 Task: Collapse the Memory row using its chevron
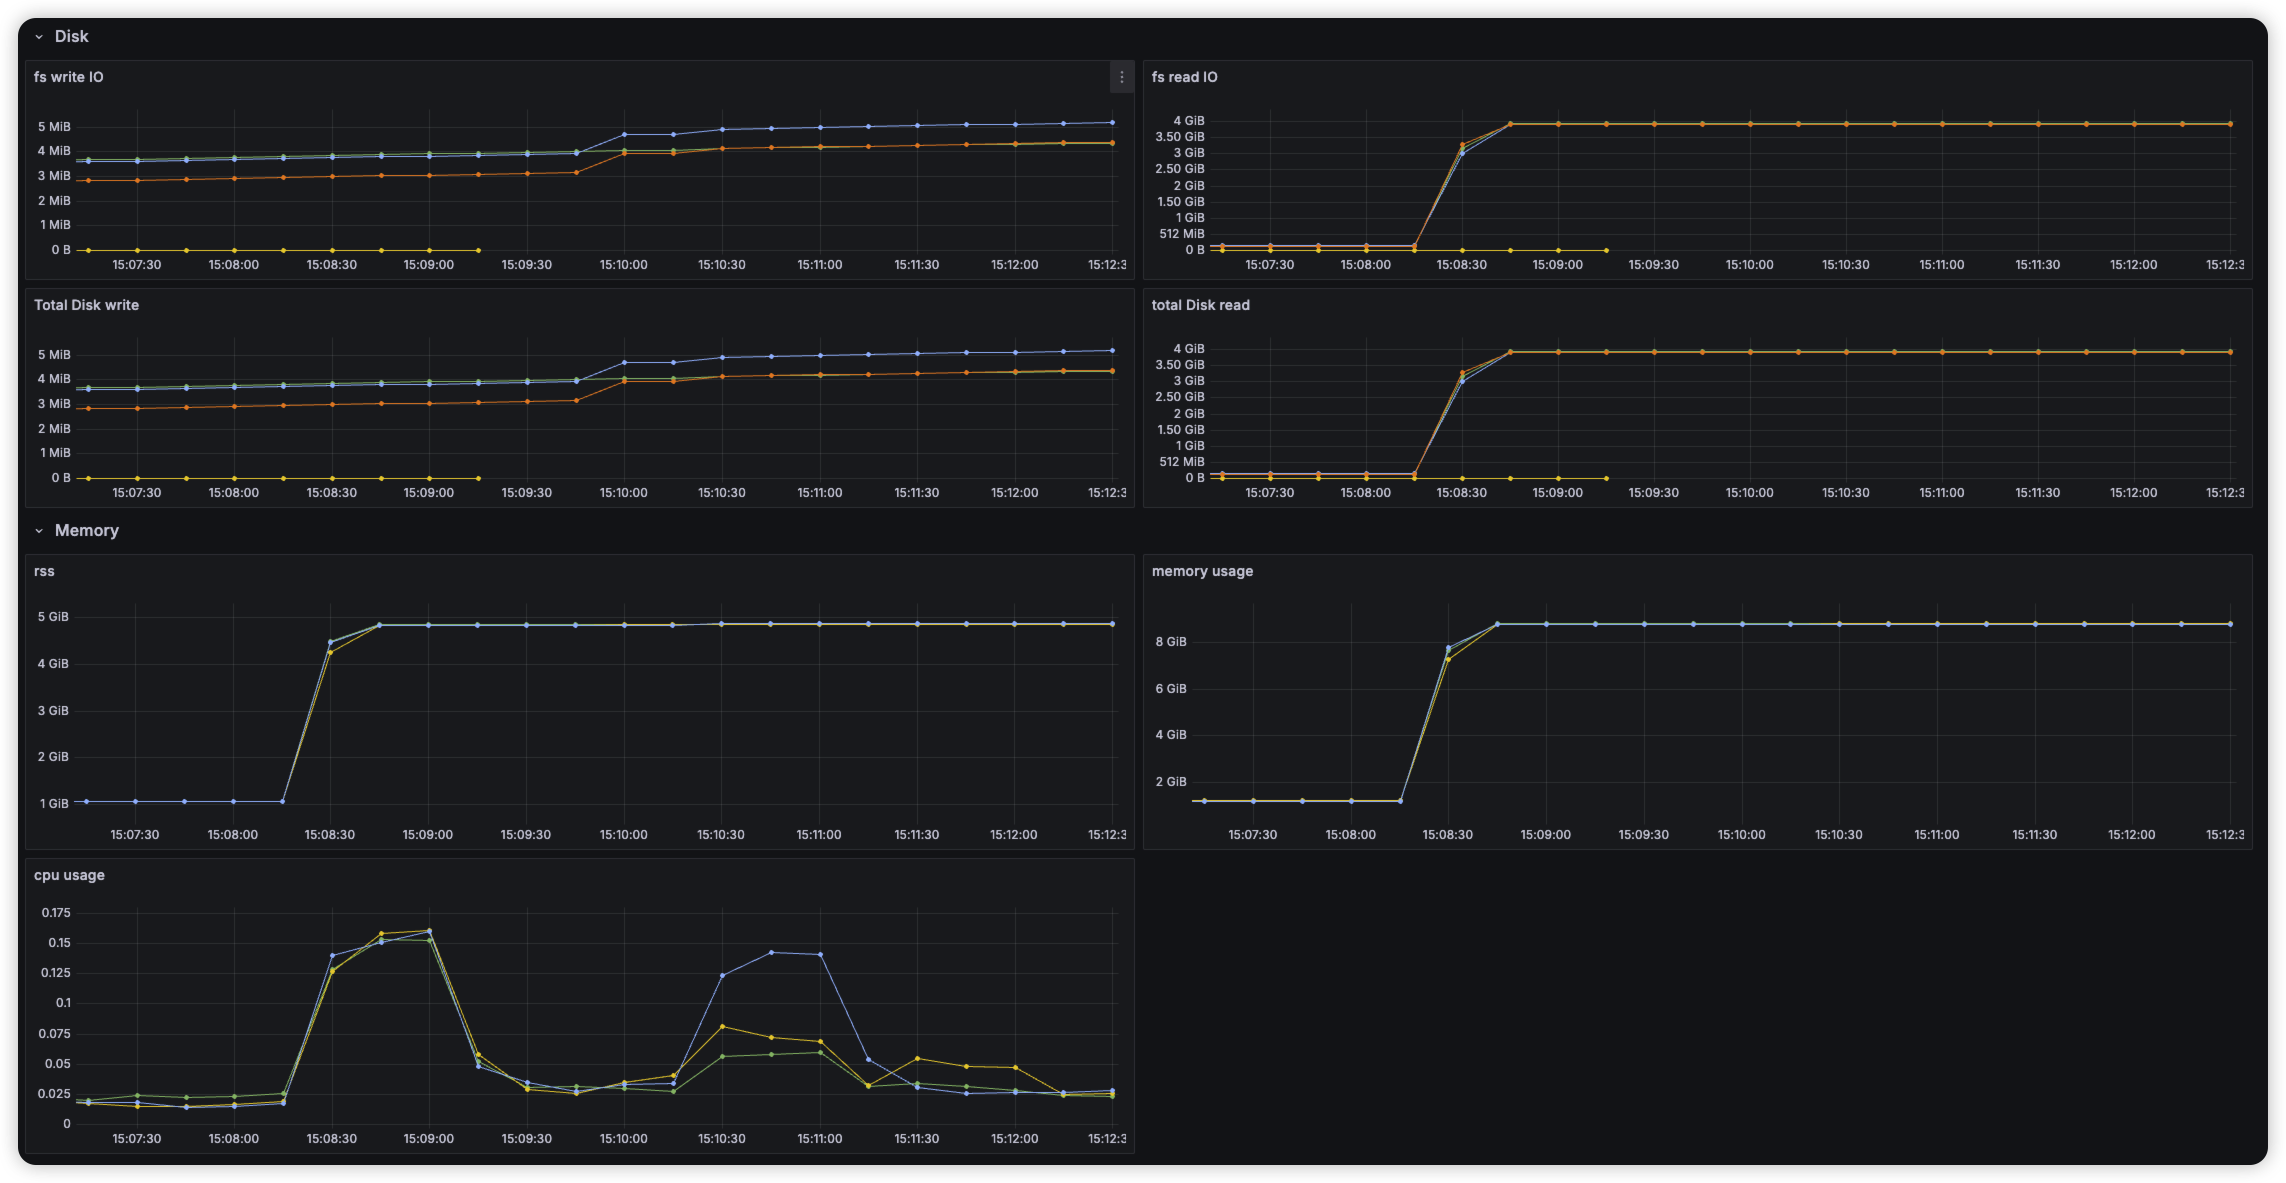(x=39, y=531)
